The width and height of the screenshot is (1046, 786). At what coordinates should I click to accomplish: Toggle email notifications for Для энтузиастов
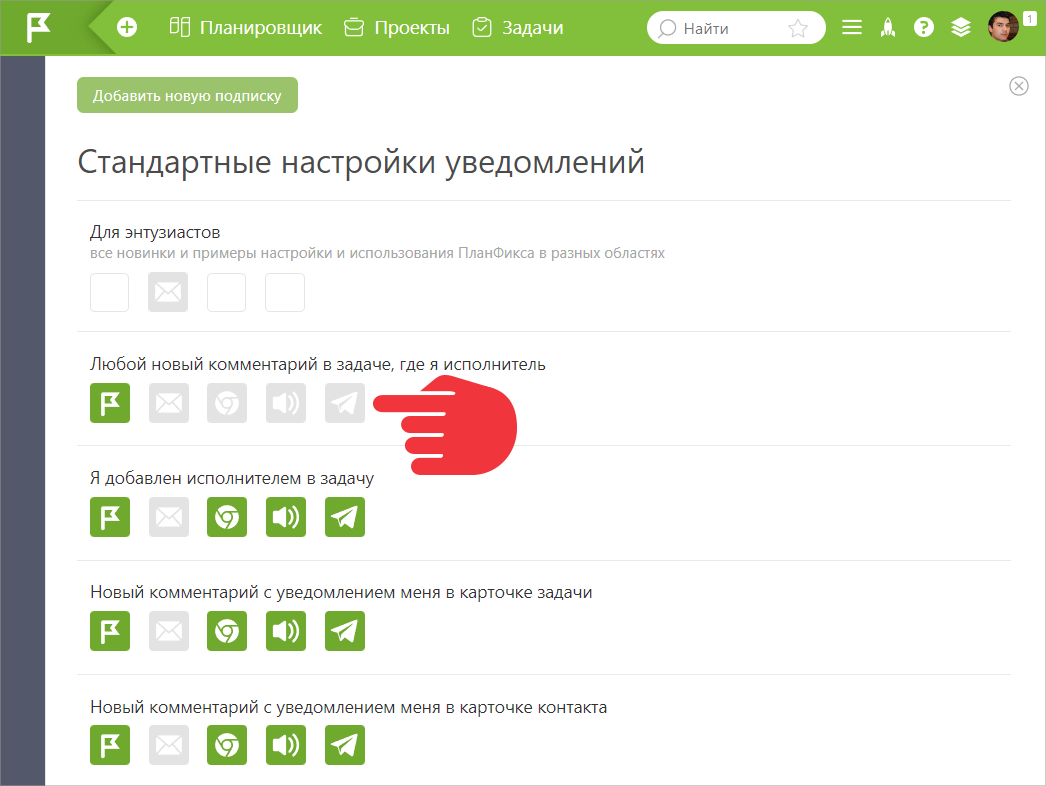[x=168, y=292]
